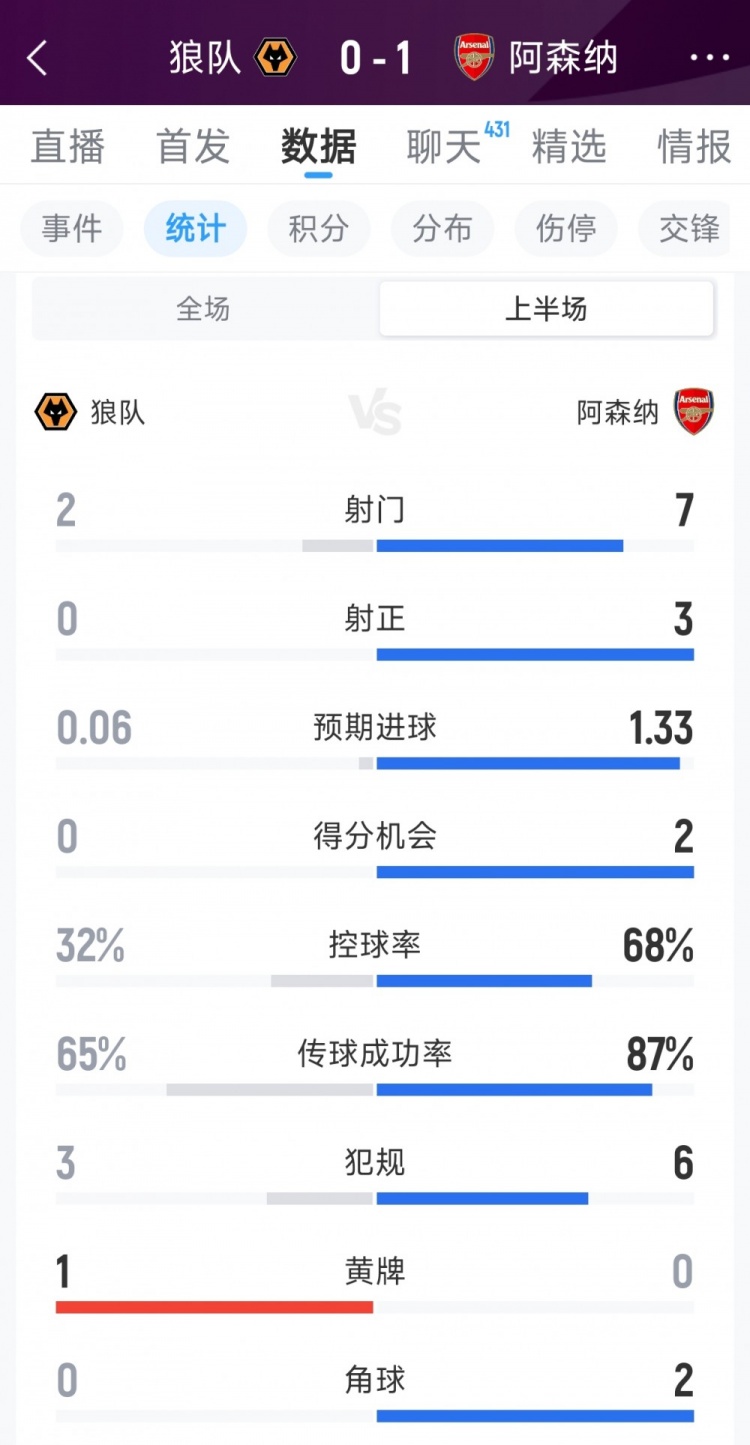Open the 情报 tab
The width and height of the screenshot is (750, 1445).
[694, 147]
